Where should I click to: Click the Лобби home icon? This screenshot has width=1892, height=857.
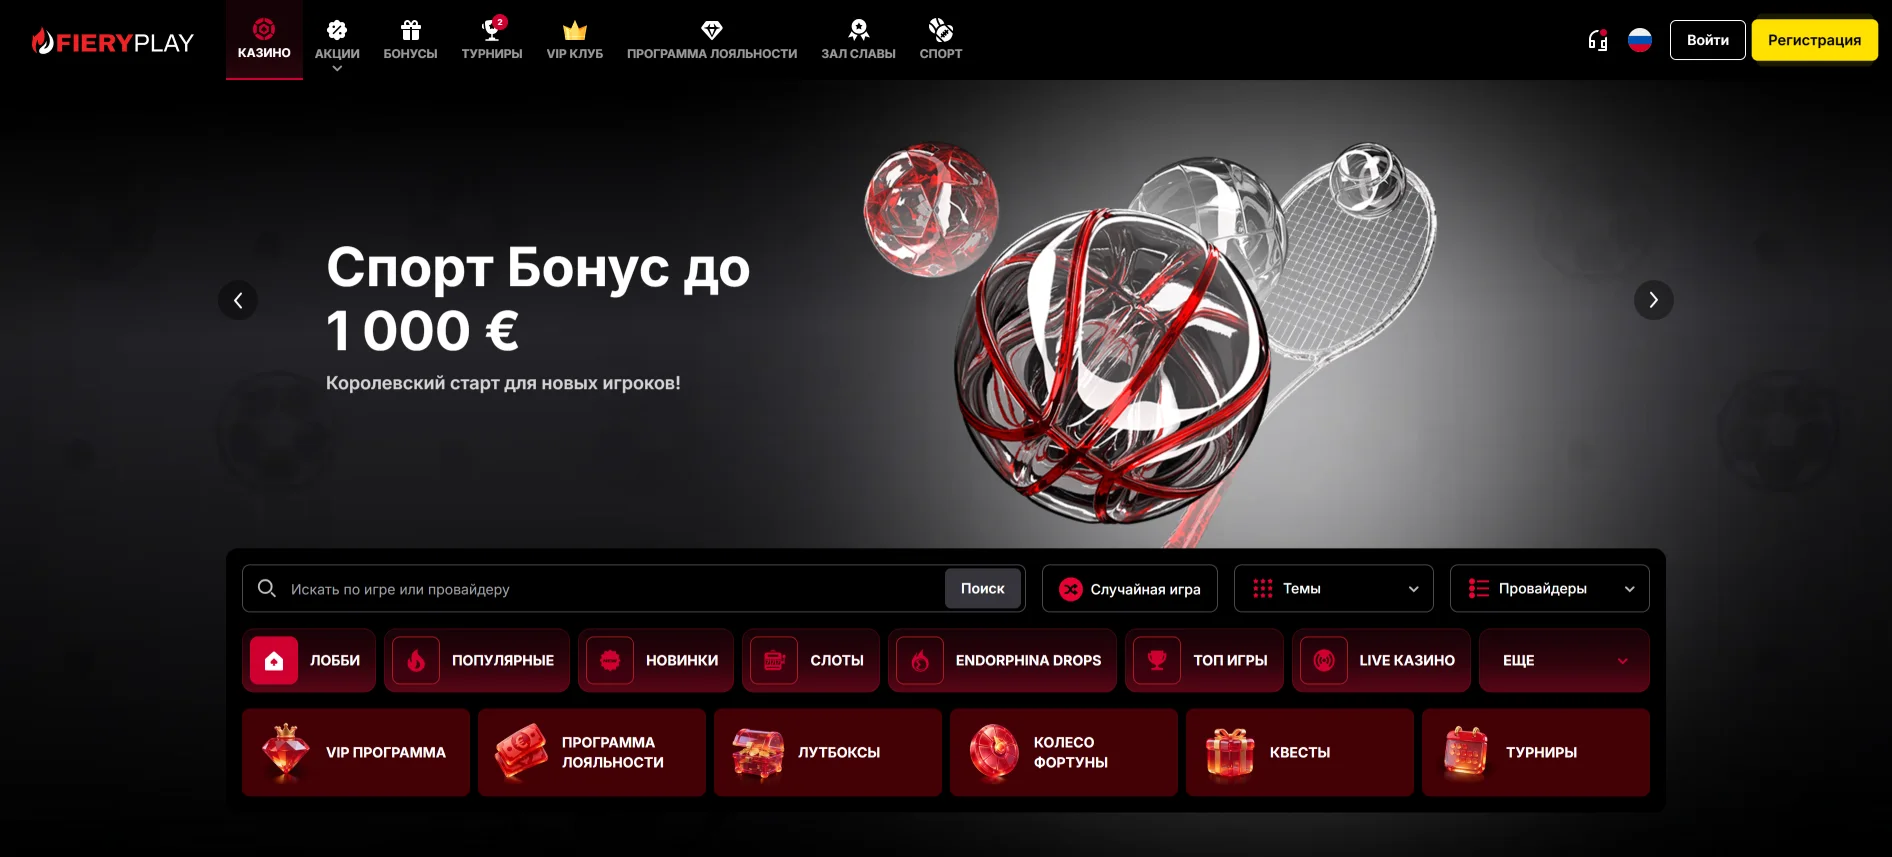pyautogui.click(x=274, y=661)
